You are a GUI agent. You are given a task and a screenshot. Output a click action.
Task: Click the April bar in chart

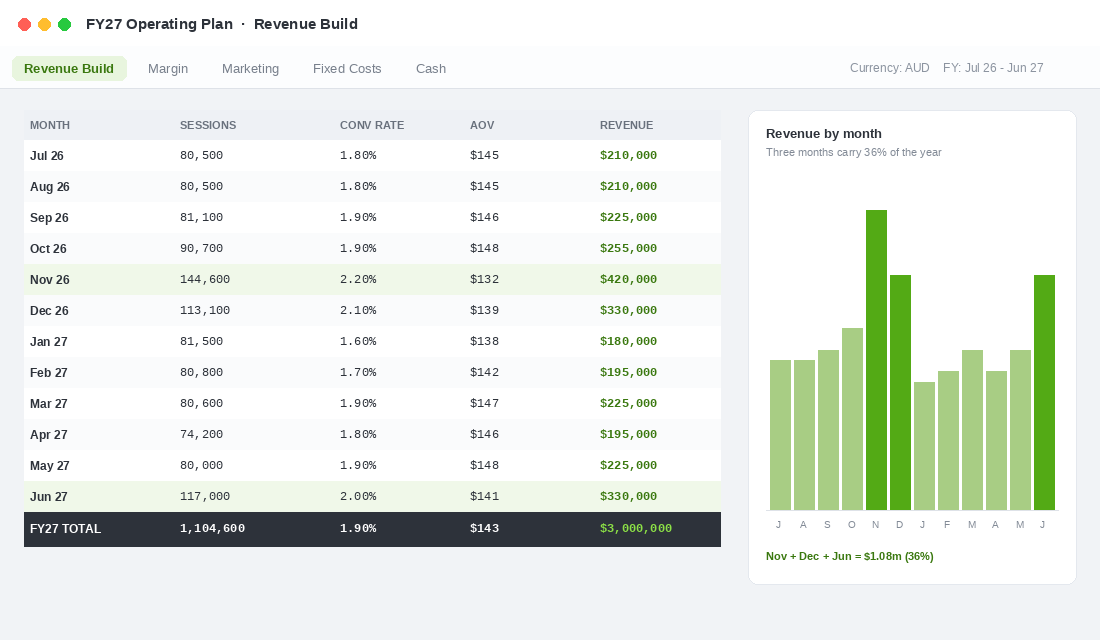[996, 441]
